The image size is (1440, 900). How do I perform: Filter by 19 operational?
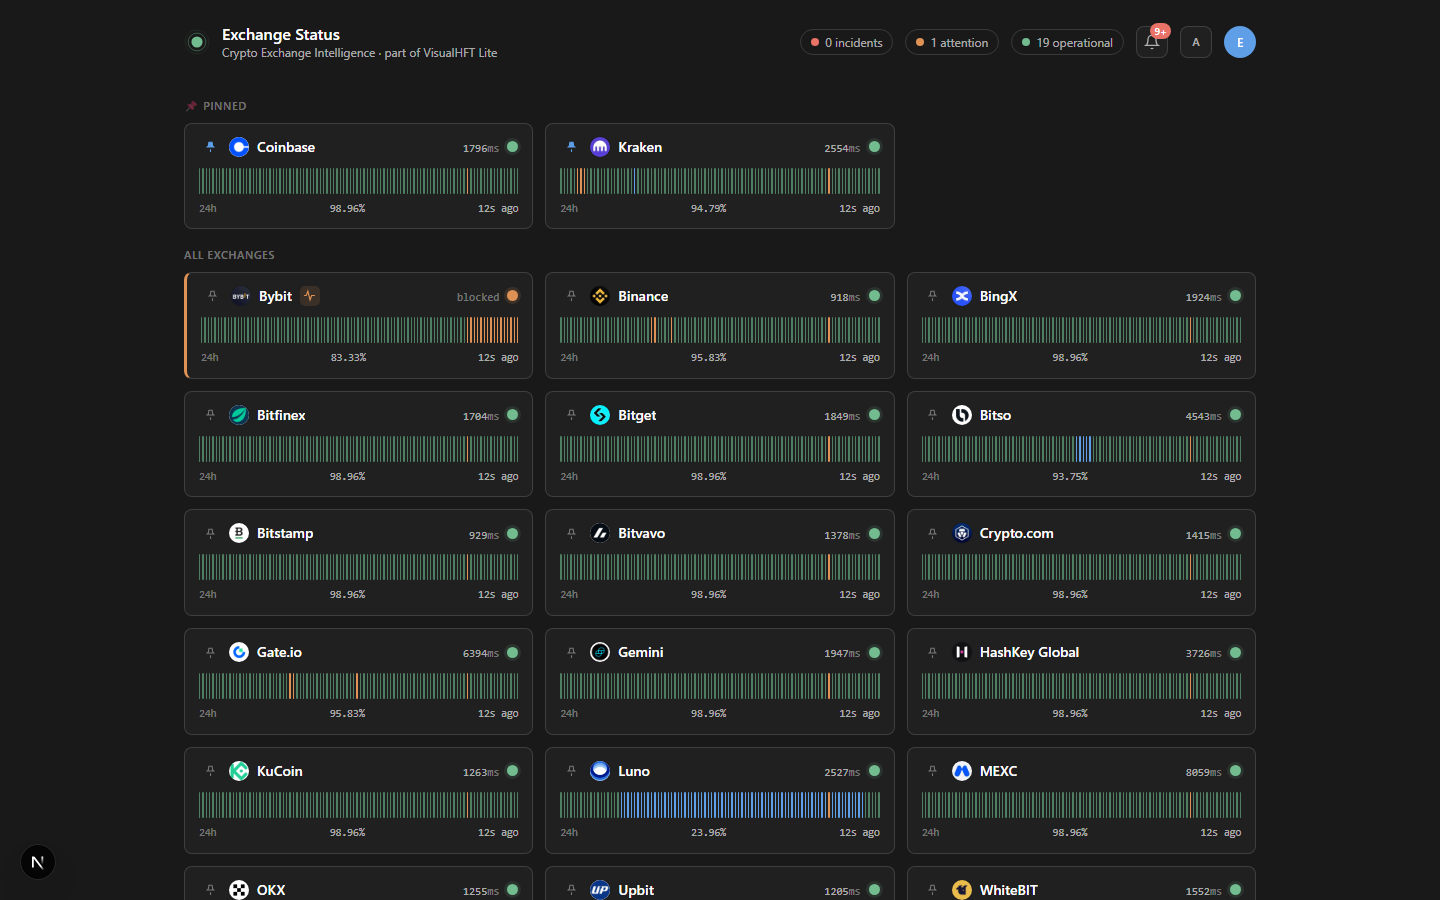1067,42
